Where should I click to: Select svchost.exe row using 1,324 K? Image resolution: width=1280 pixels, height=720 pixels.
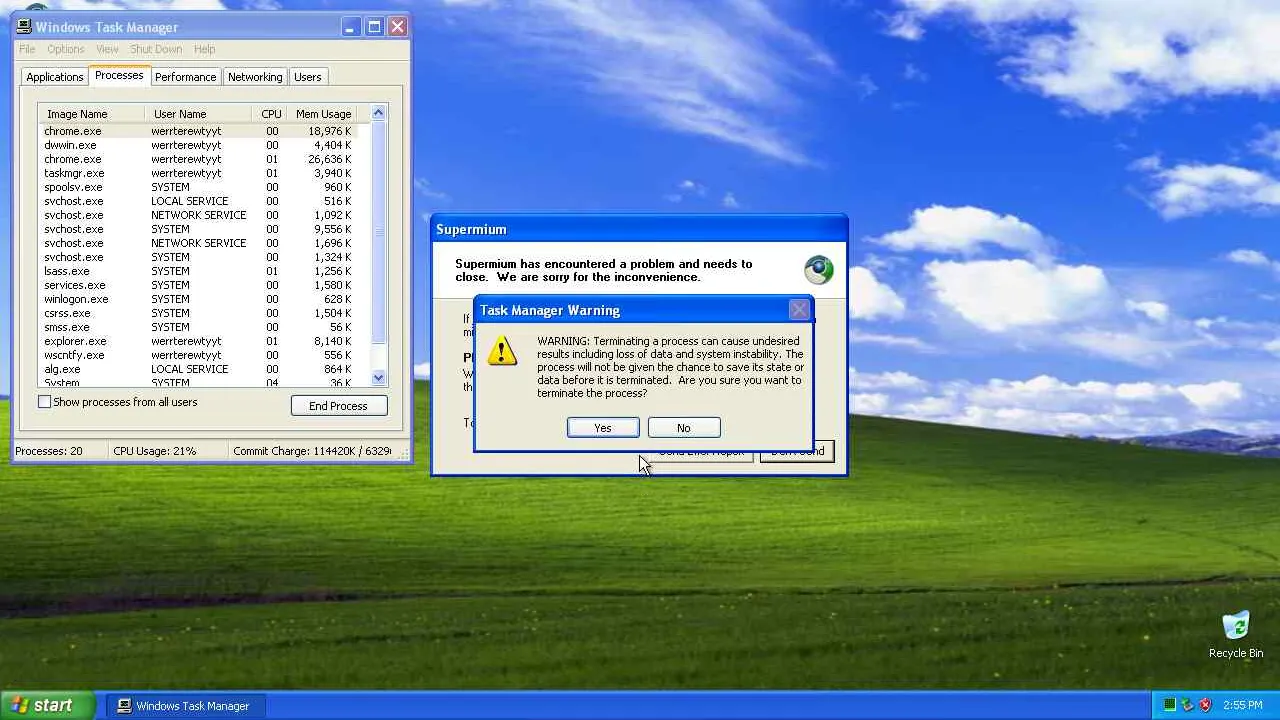coord(198,257)
